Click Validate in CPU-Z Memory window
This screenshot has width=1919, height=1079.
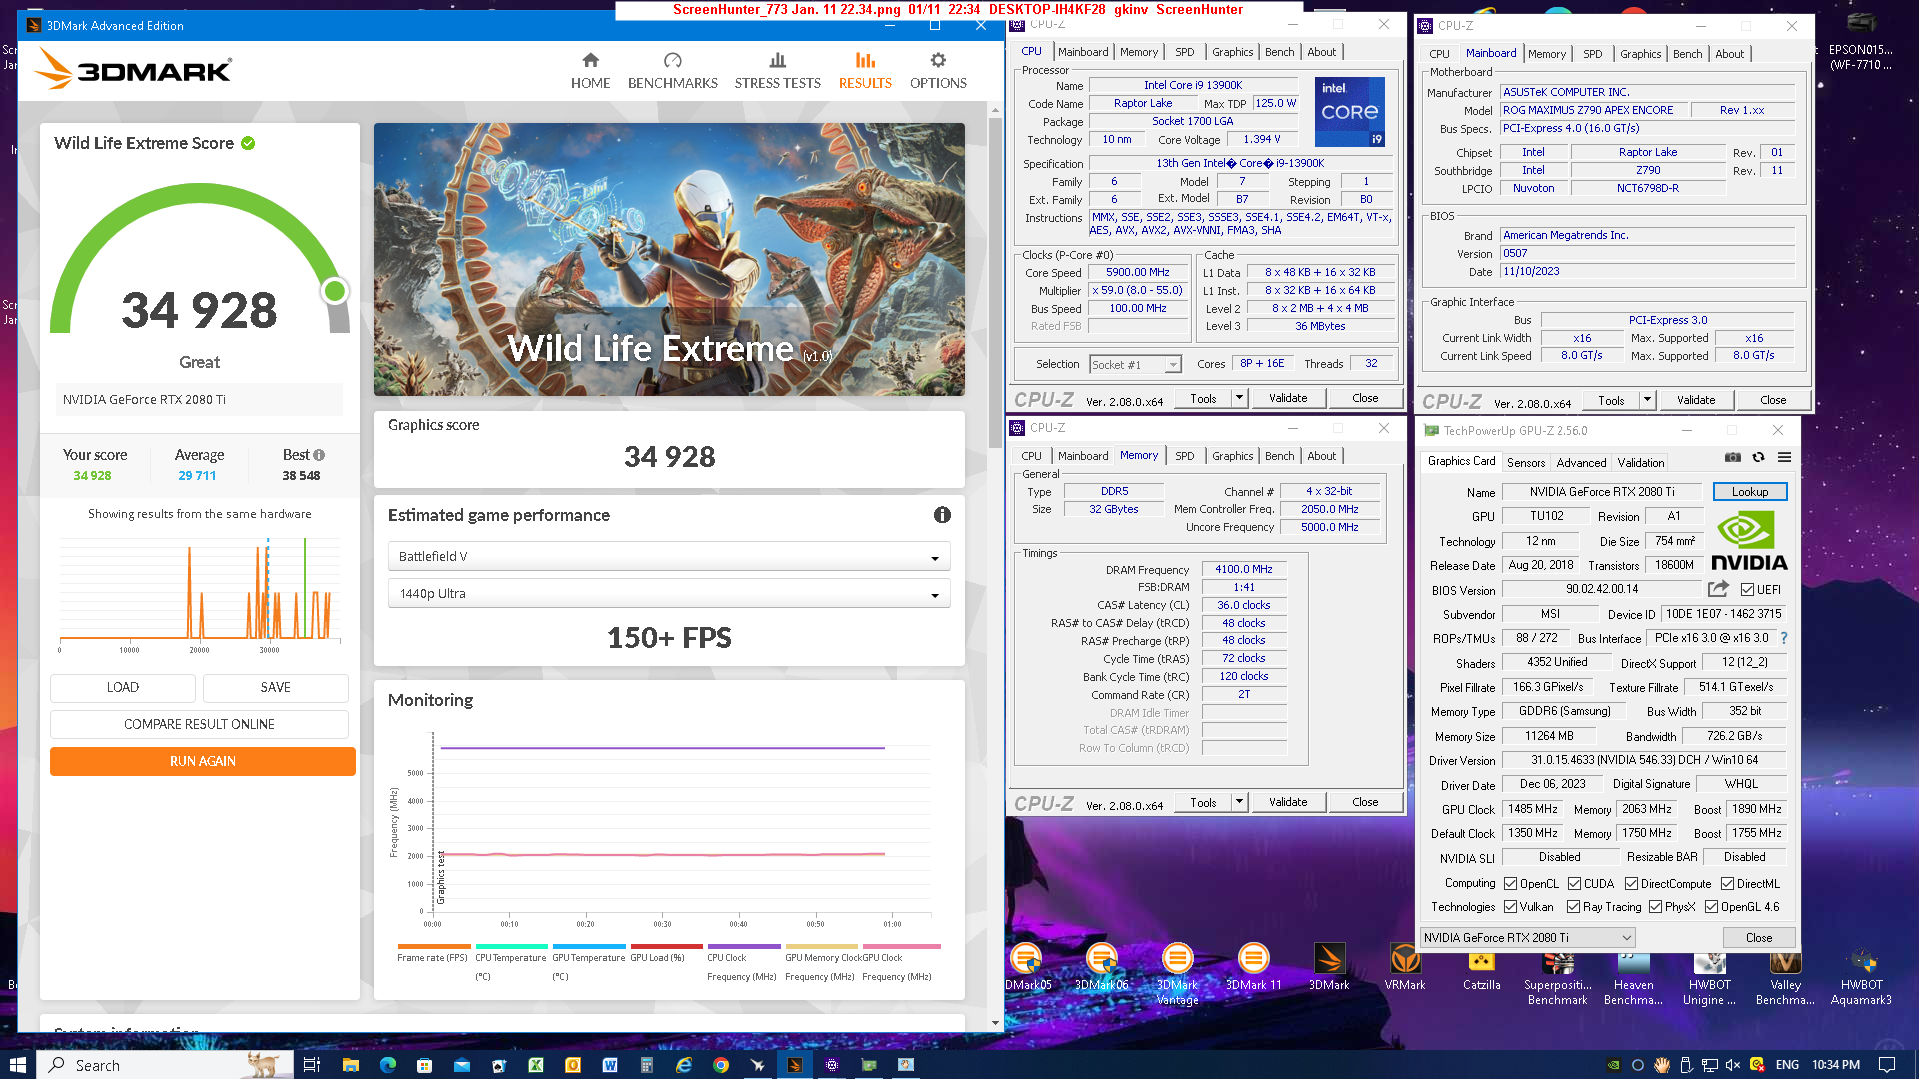(x=1288, y=802)
